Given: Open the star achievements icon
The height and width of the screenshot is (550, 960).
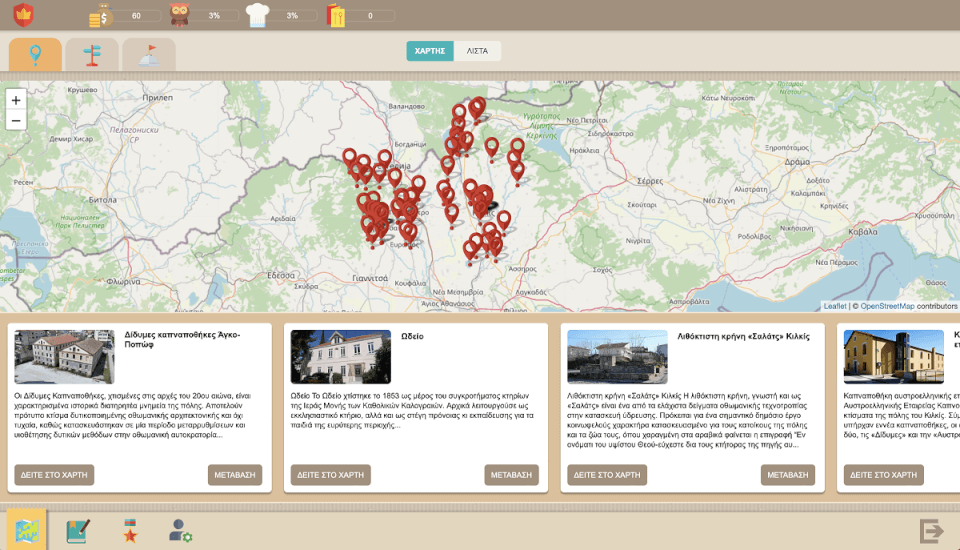Looking at the screenshot, I should click(129, 531).
